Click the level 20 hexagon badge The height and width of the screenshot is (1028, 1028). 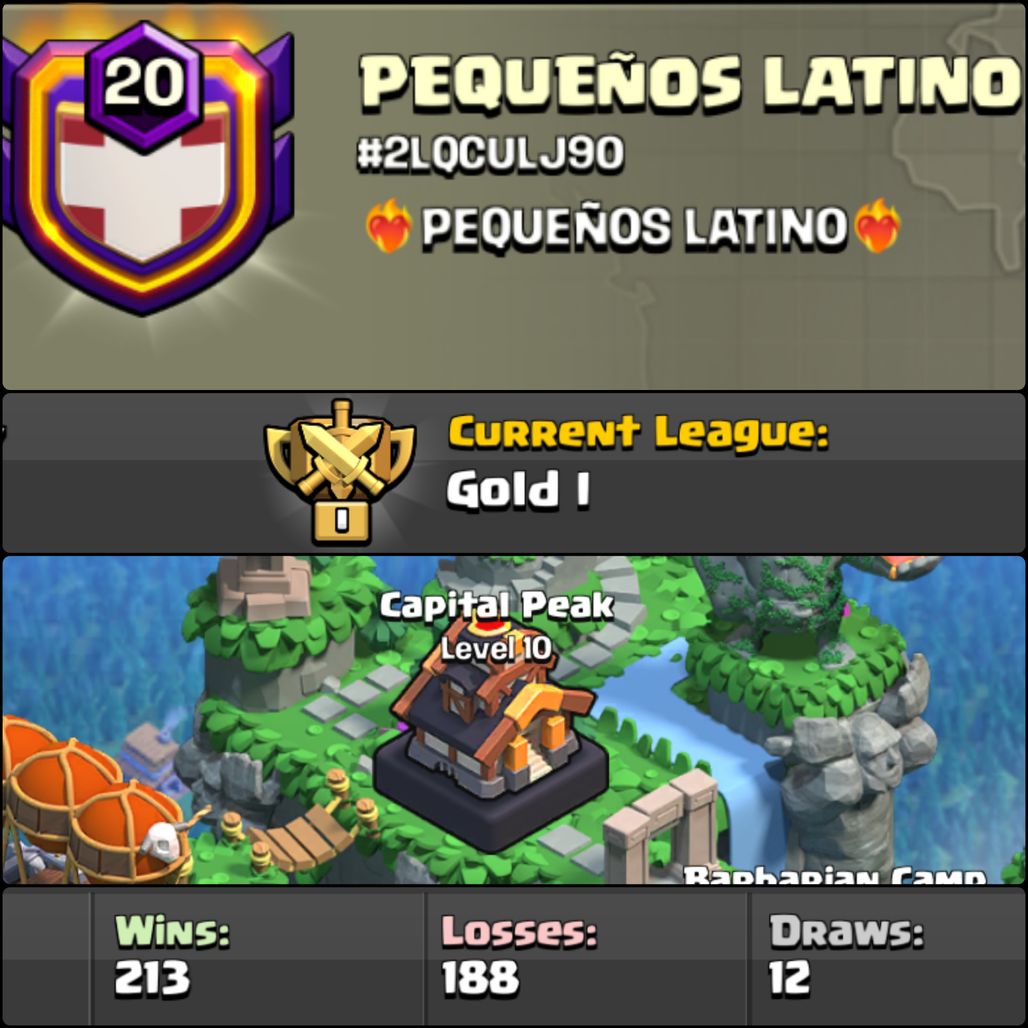[144, 83]
